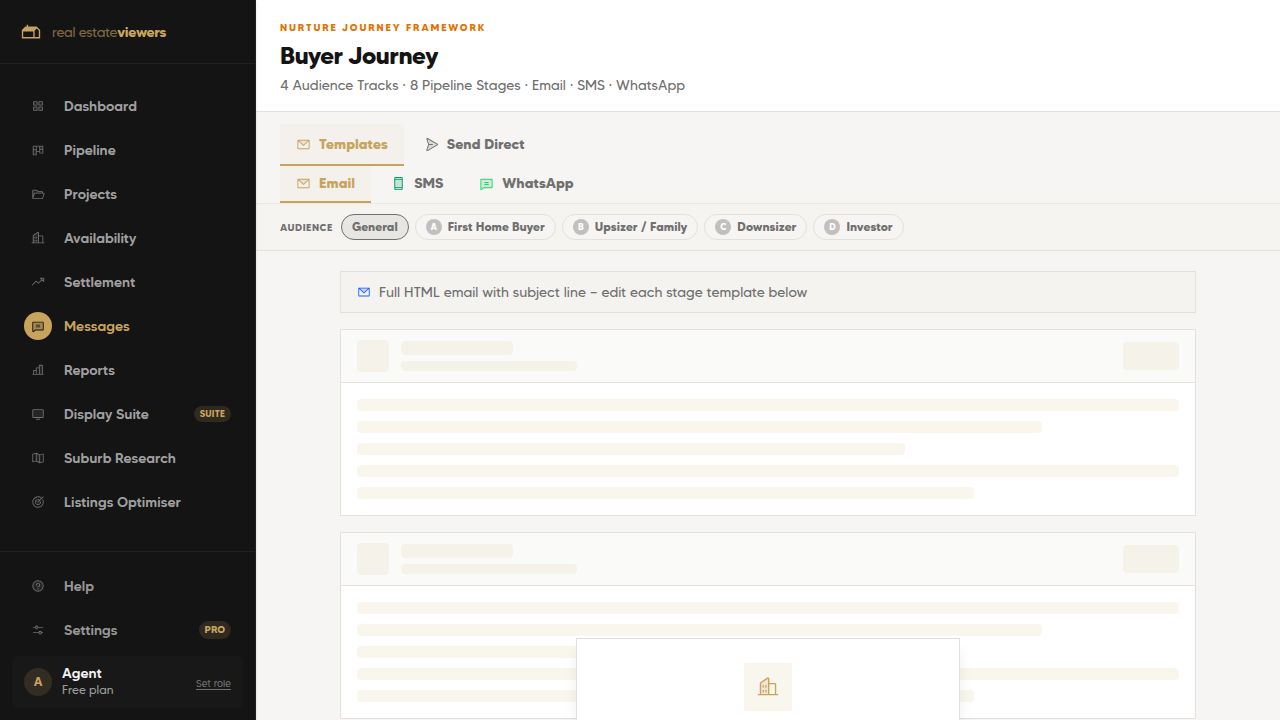Click the Availability building icon

[38, 238]
